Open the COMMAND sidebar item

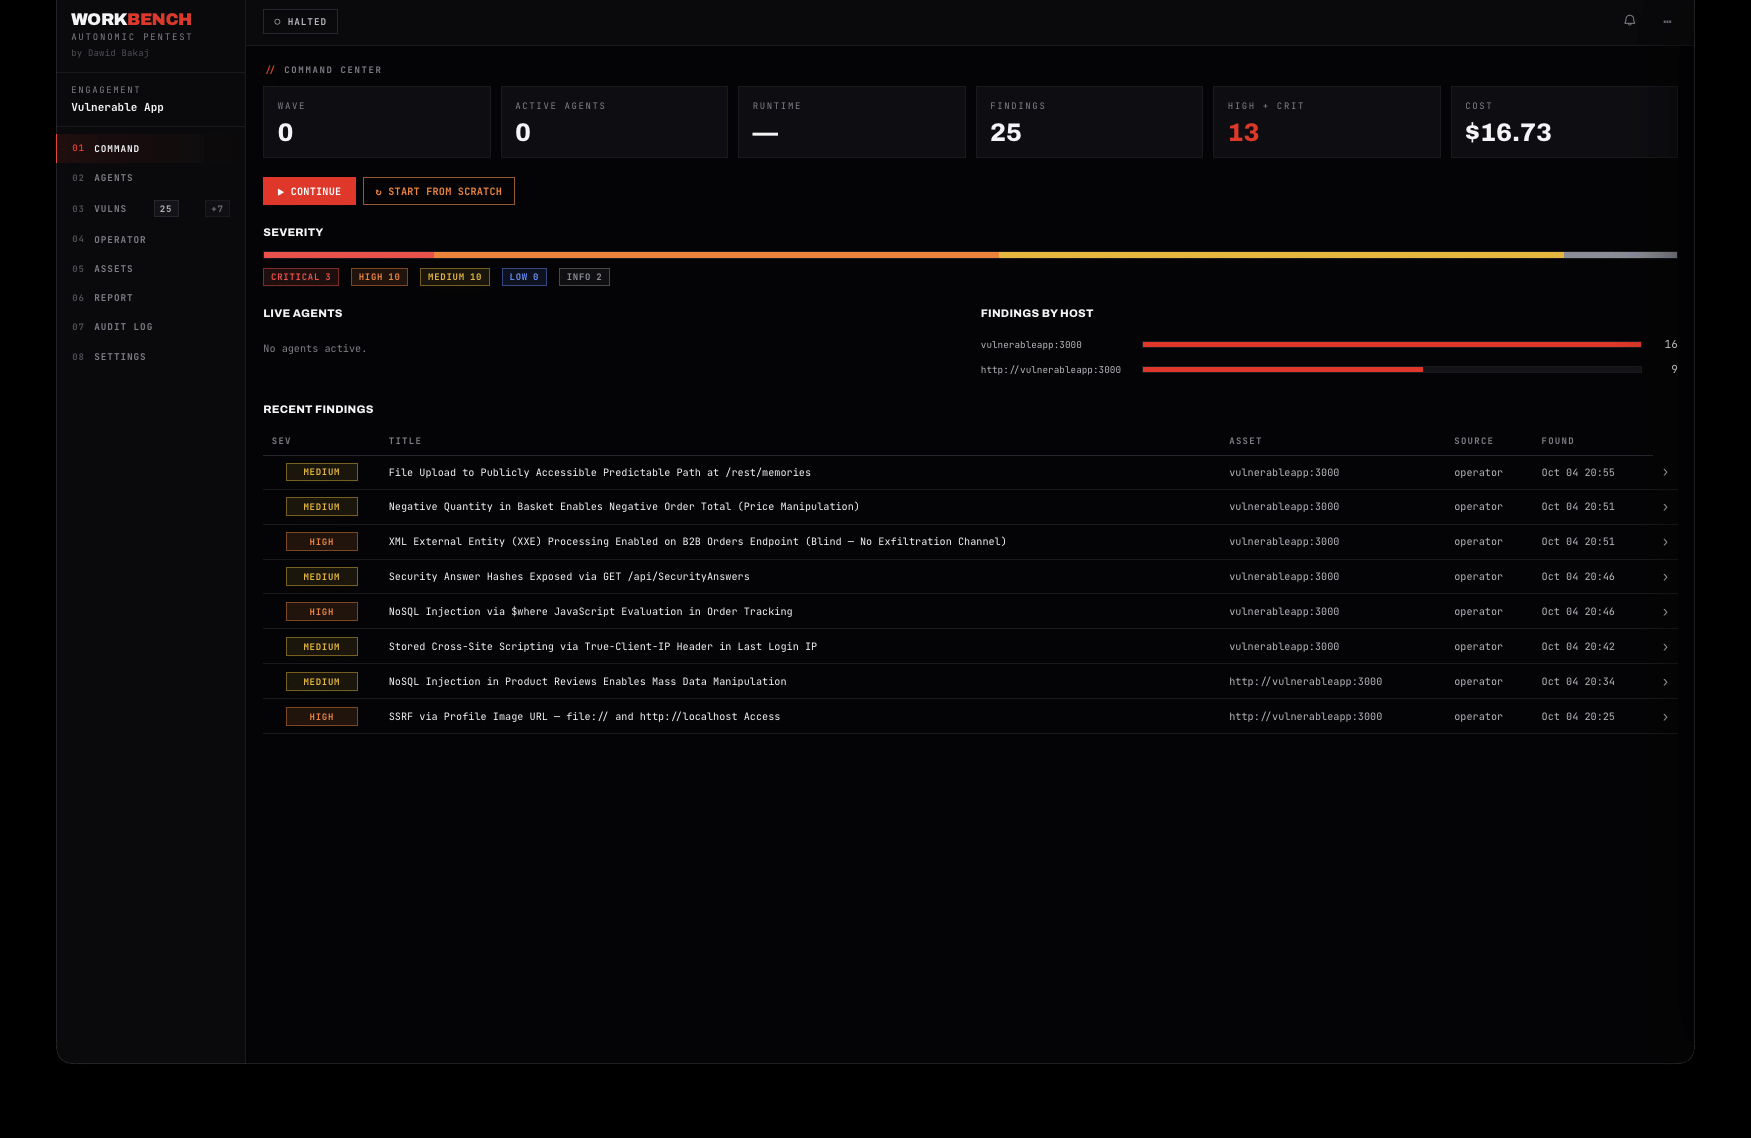coord(150,149)
